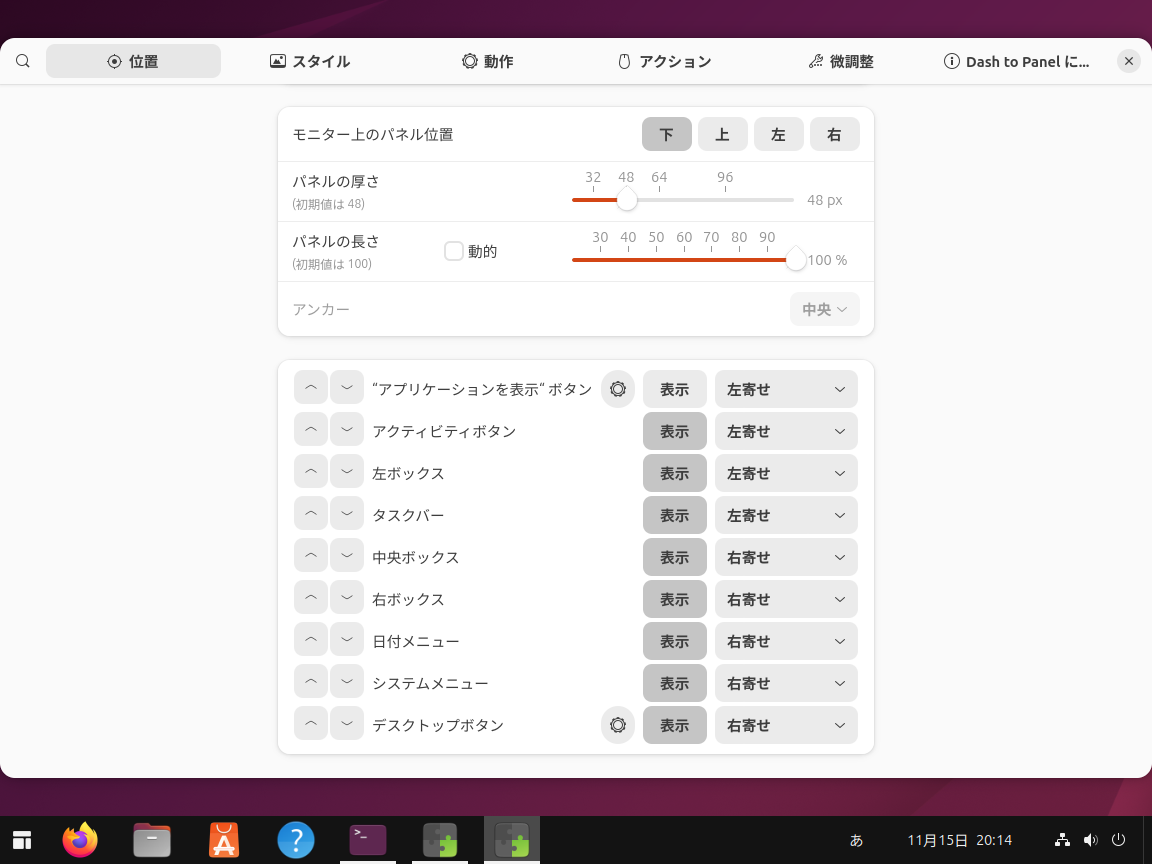Click the search magnifier icon

tap(23, 61)
